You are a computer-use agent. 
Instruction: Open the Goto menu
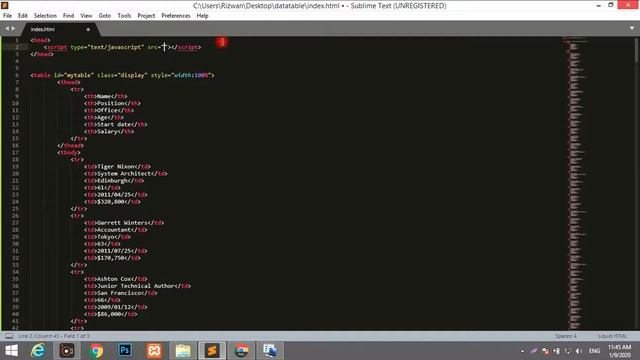pos(104,16)
